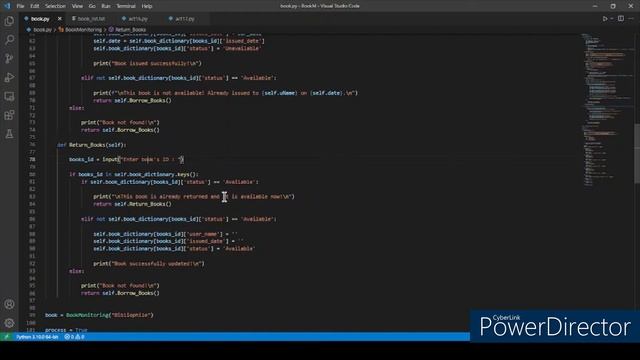This screenshot has height=360, width=640.
Task: Click line number 78 in the gutter
Action: (32, 160)
